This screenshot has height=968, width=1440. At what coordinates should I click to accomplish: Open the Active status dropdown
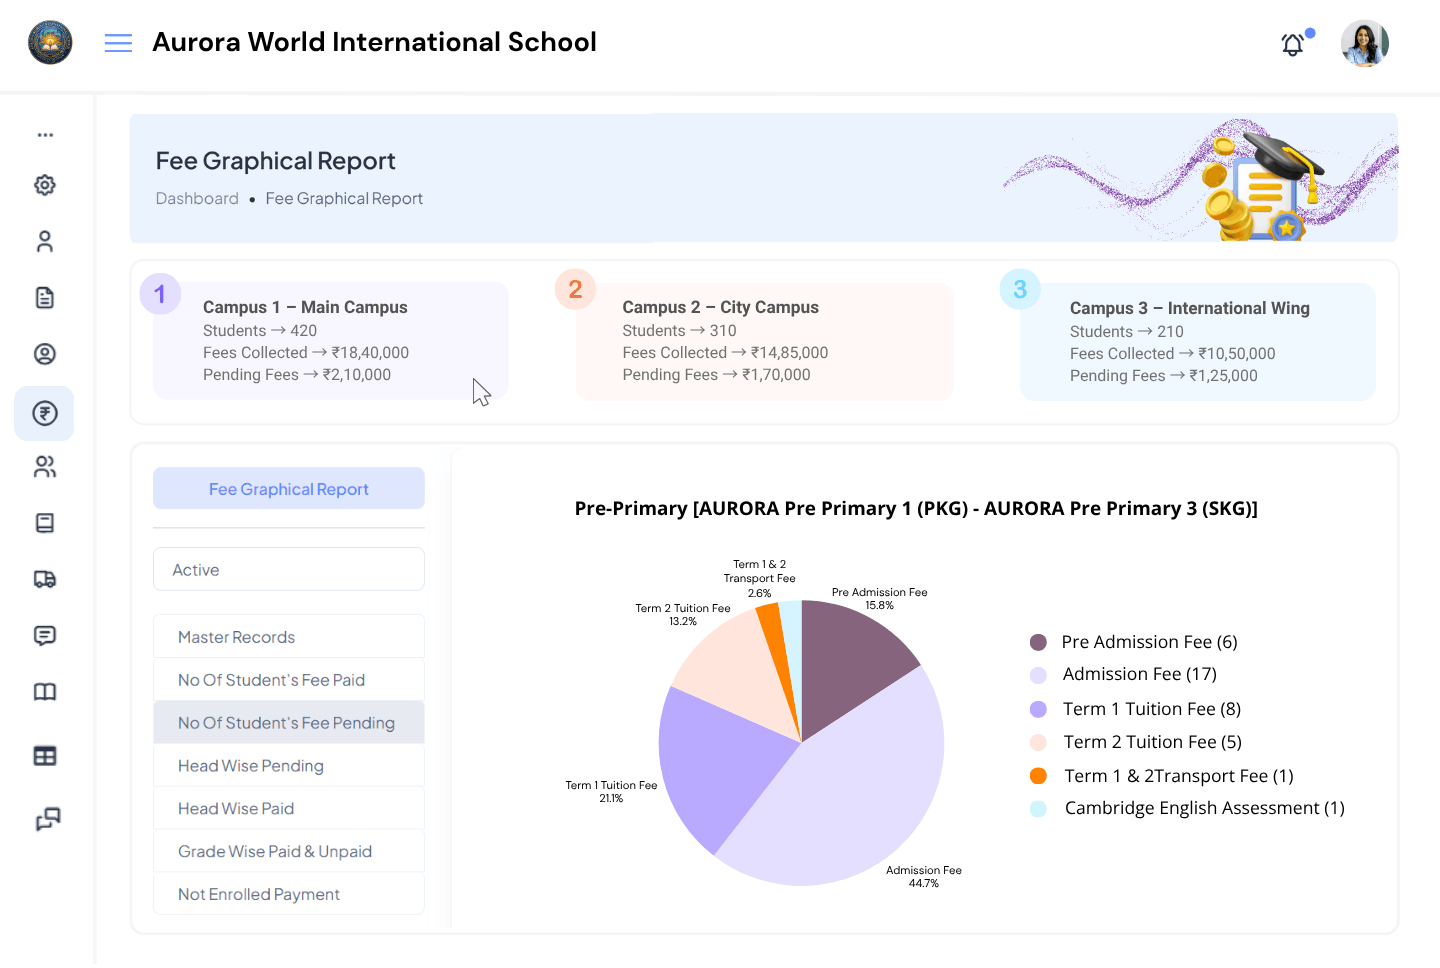[x=288, y=569]
